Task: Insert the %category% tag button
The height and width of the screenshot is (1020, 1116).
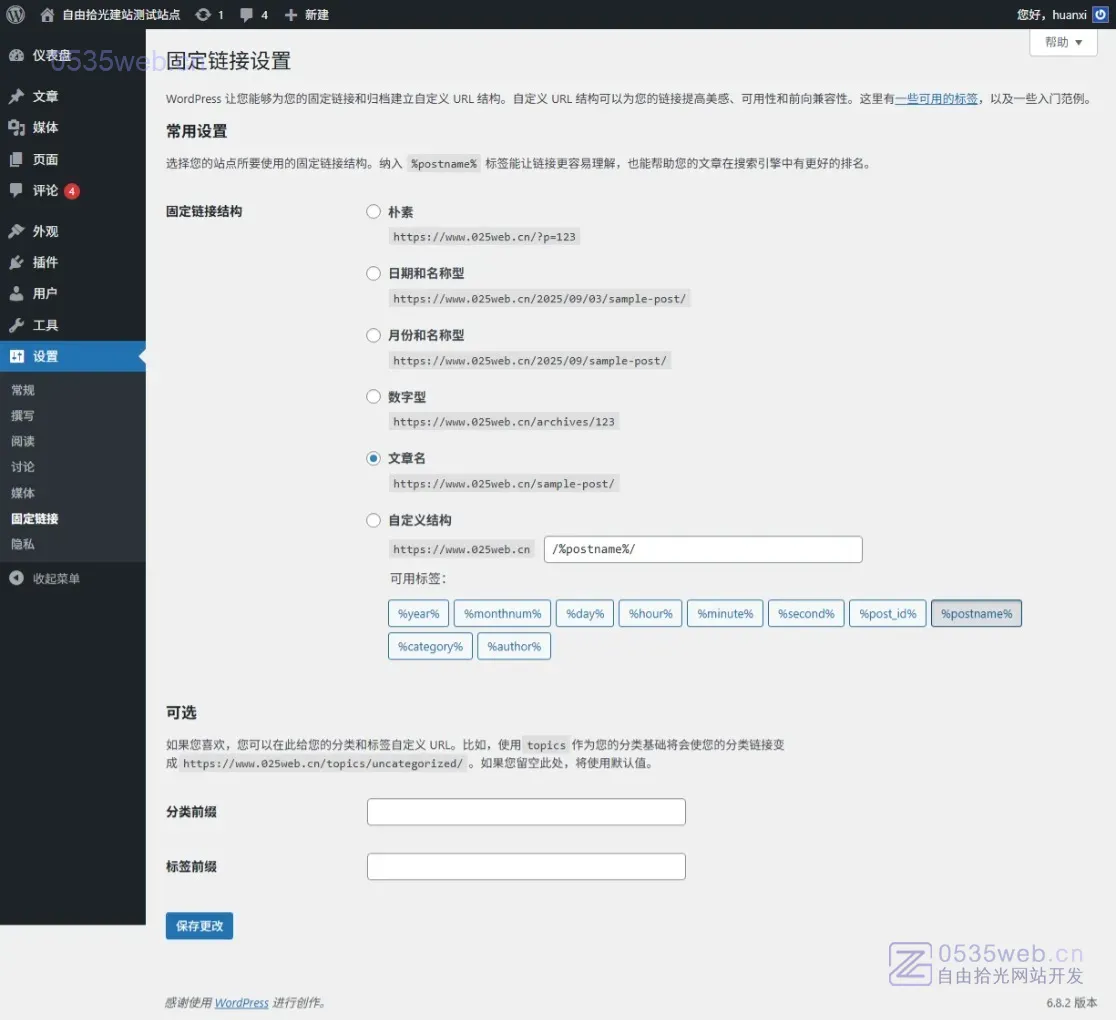Action: pyautogui.click(x=430, y=646)
